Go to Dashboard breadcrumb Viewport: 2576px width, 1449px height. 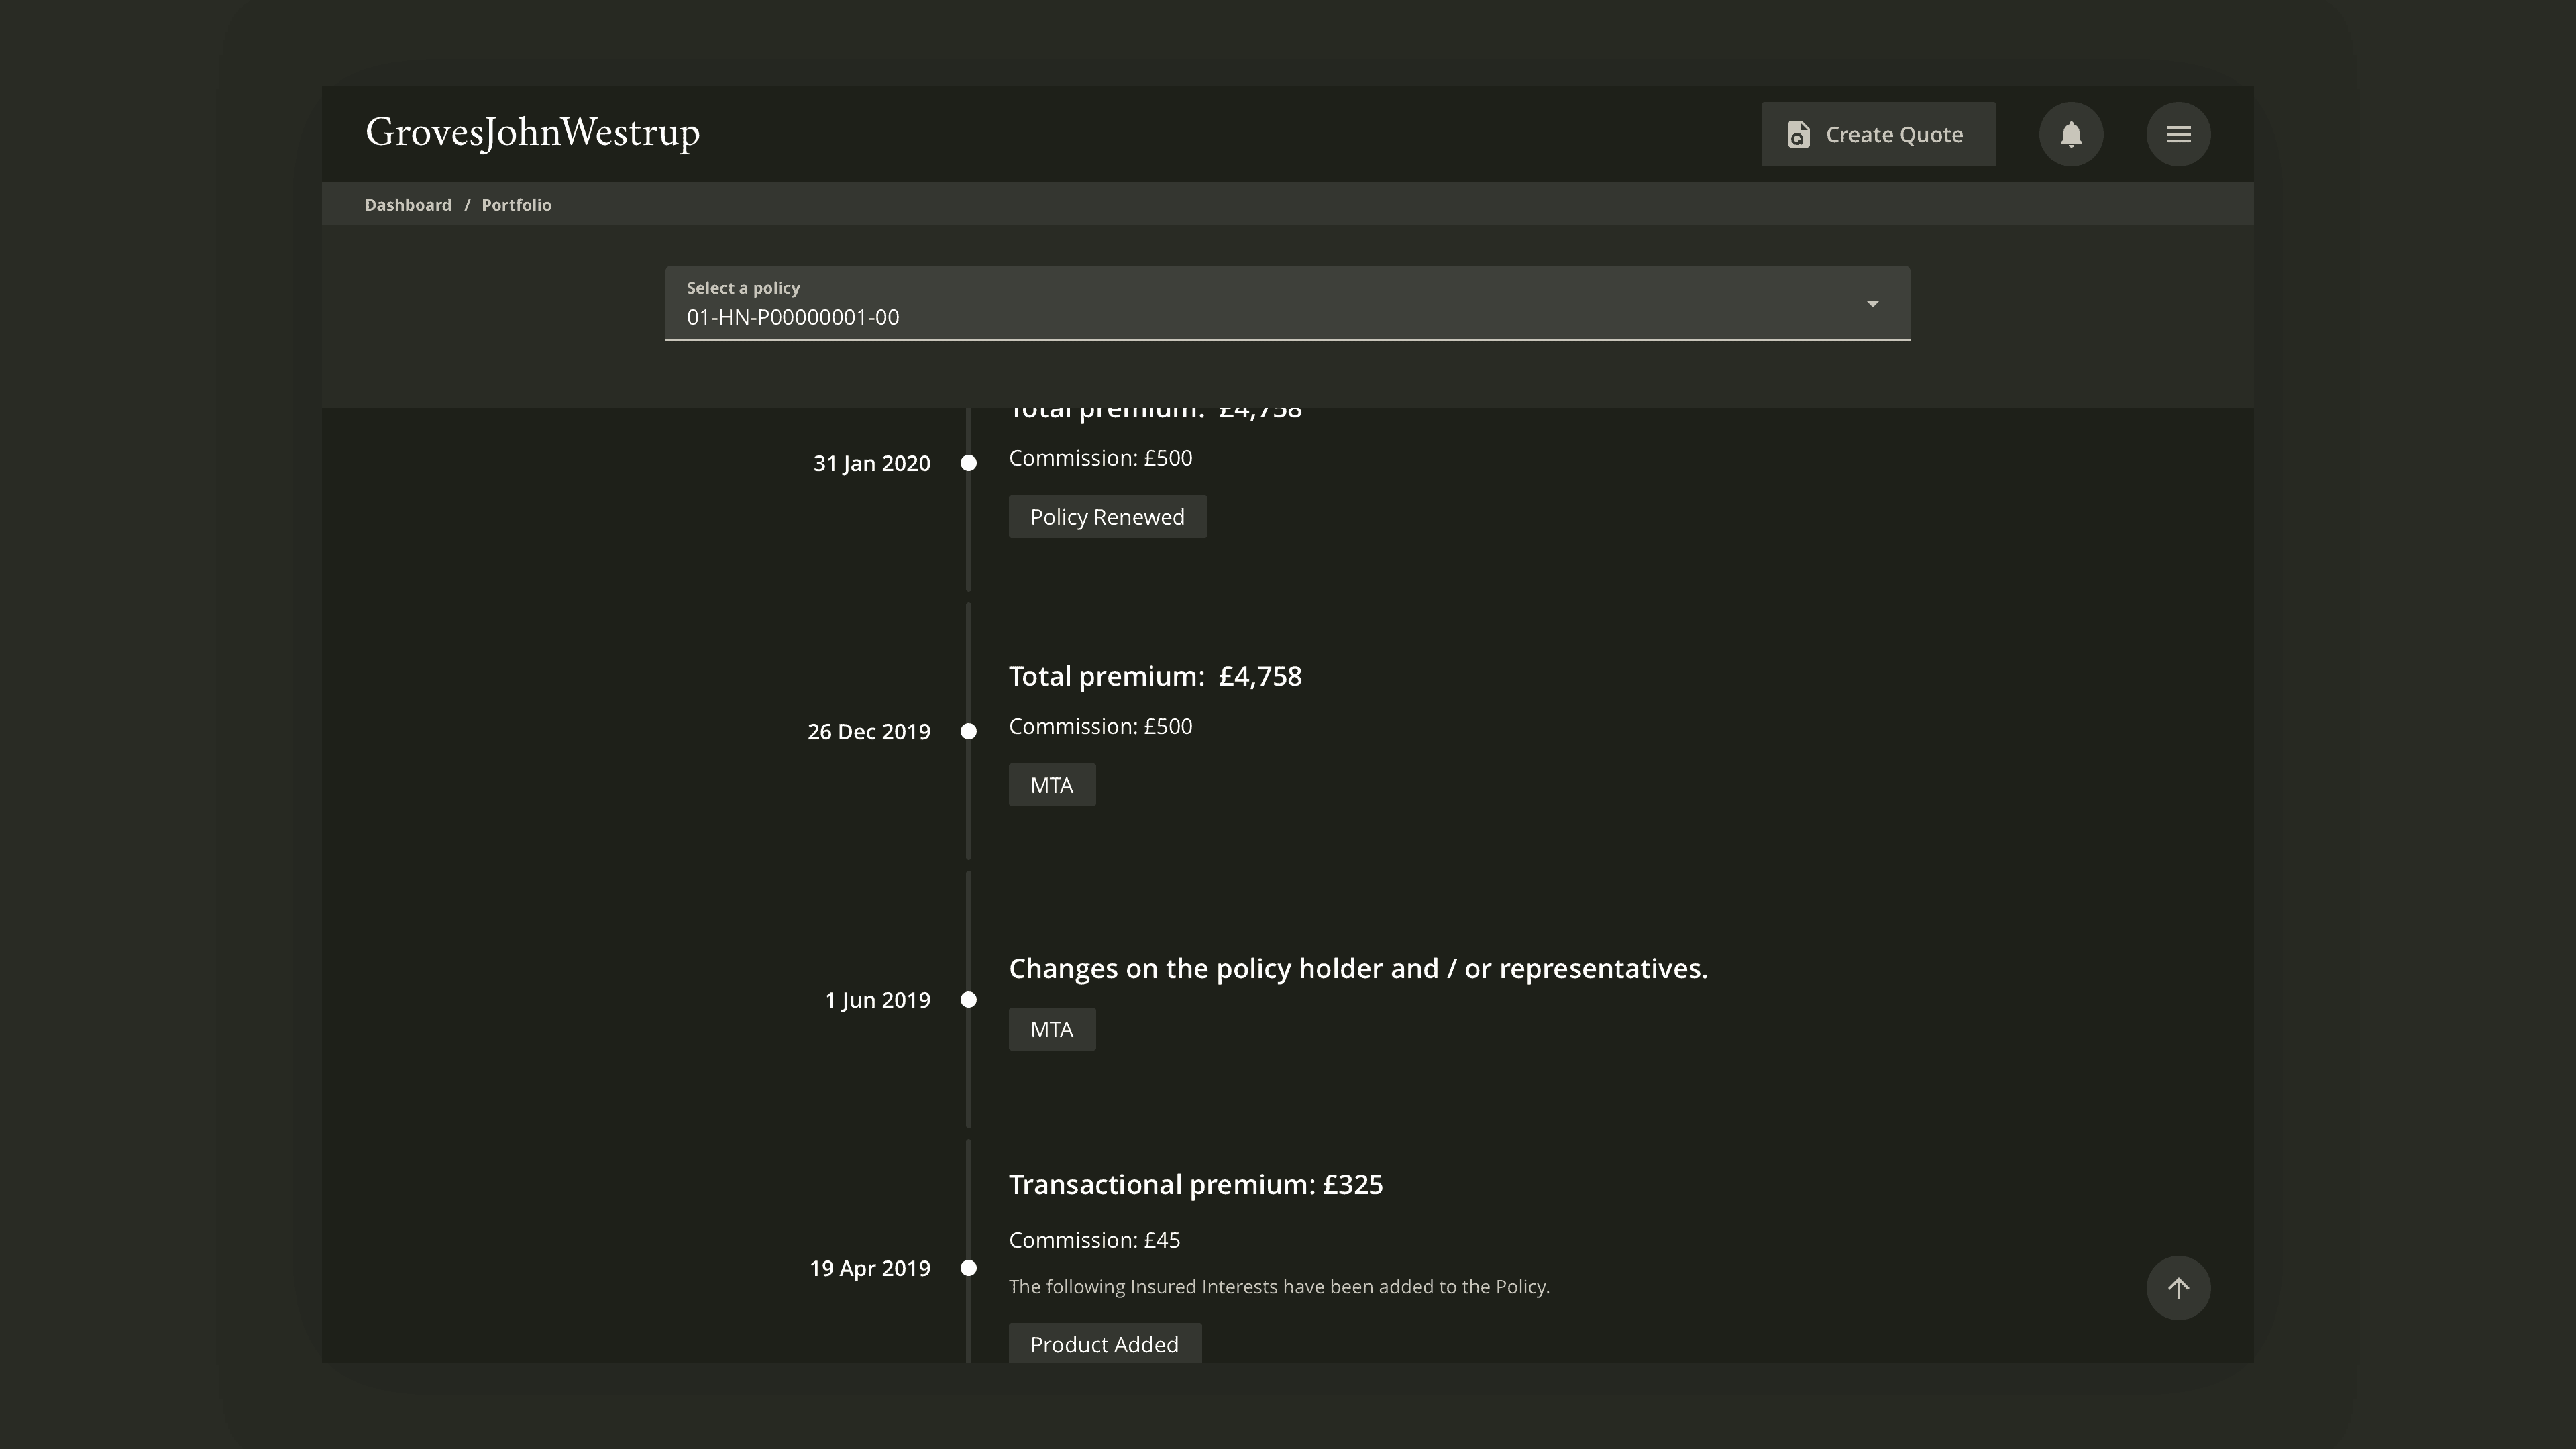coord(408,205)
